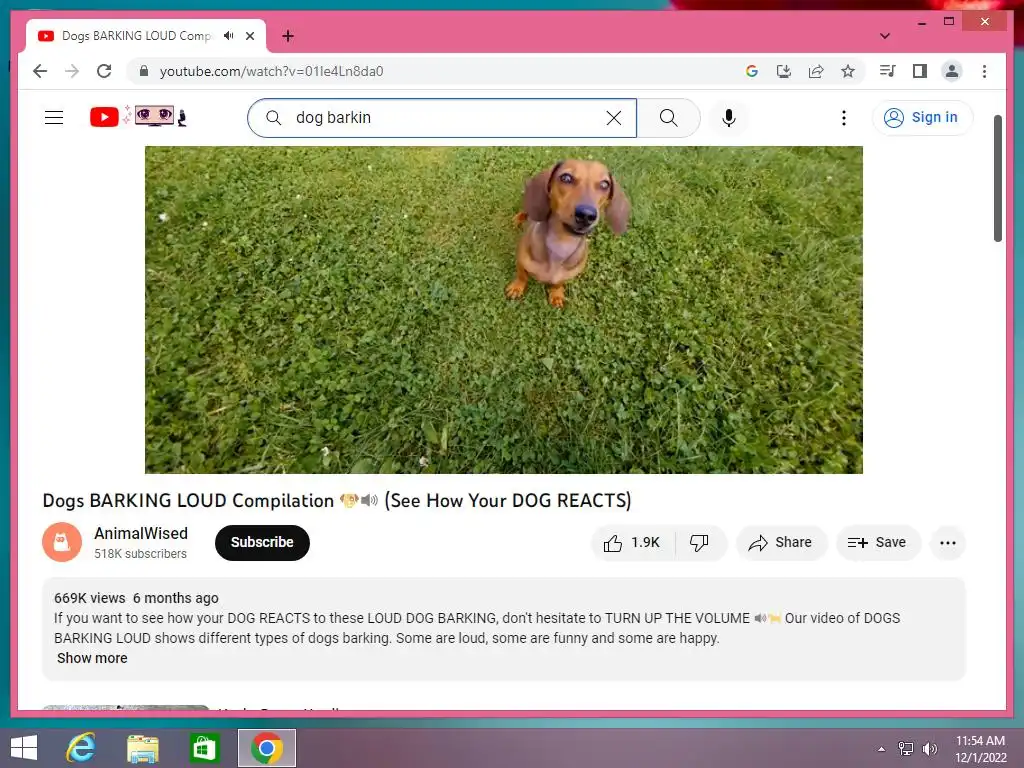Click the address bar URL
Screen dimensions: 1024x768
coord(271,71)
